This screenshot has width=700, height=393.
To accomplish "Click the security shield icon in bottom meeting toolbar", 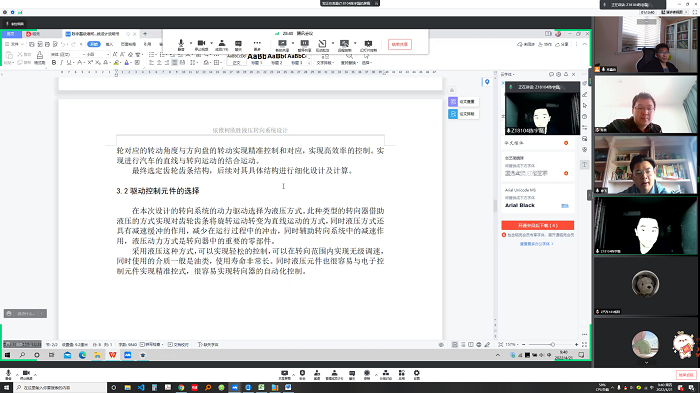I will [x=302, y=373].
